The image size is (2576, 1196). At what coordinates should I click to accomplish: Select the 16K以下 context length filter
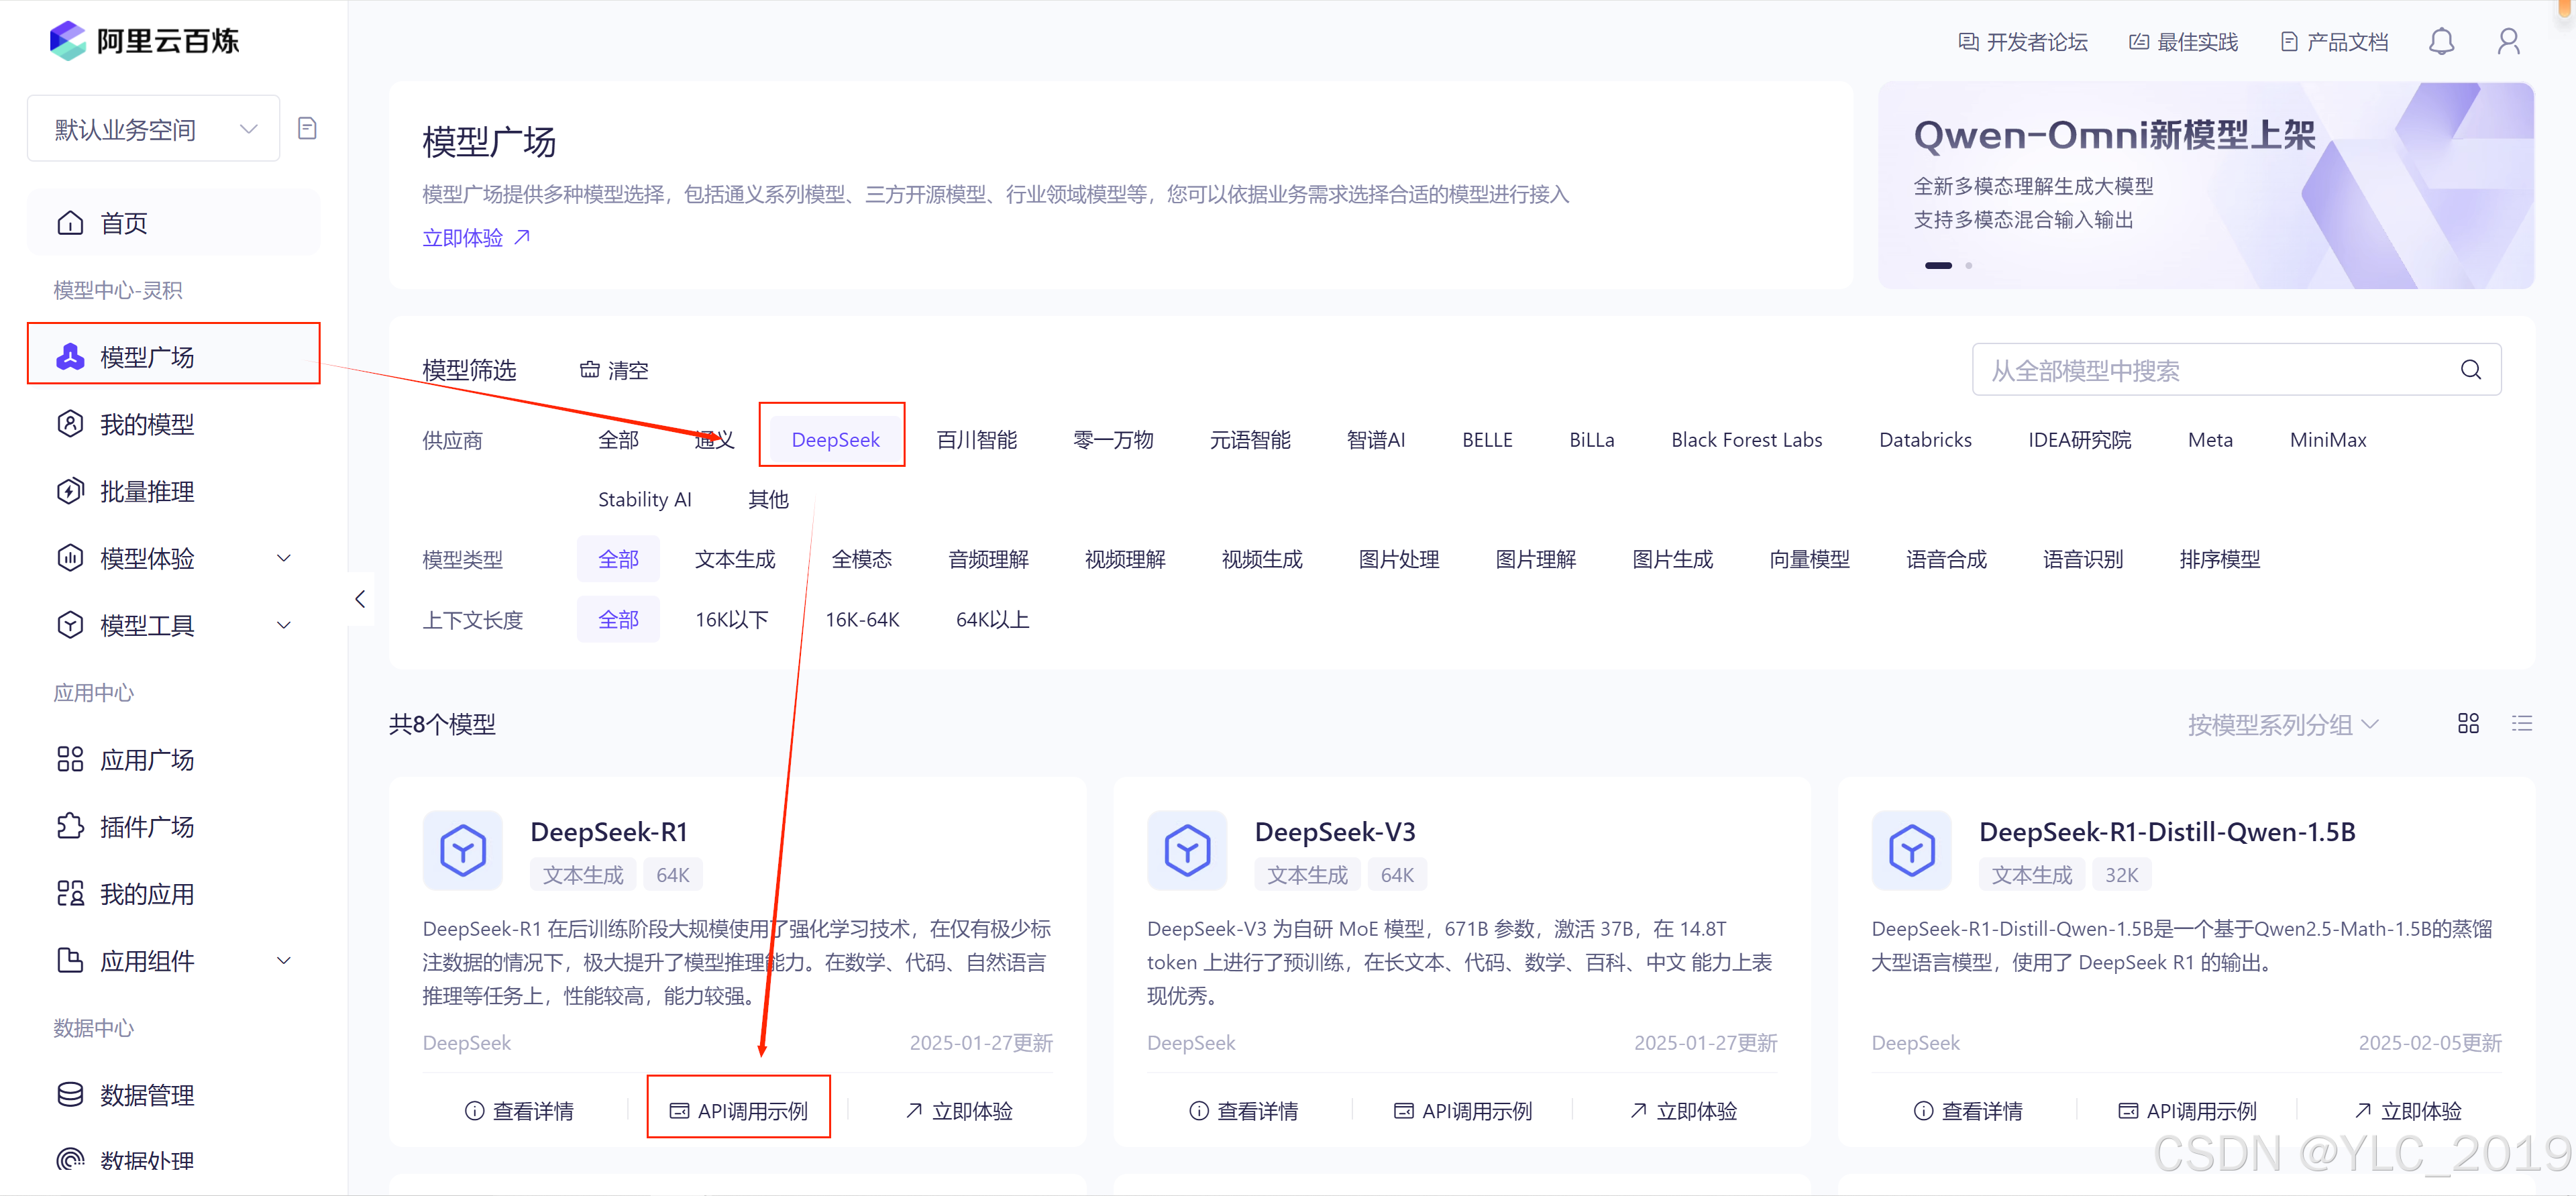pos(731,619)
